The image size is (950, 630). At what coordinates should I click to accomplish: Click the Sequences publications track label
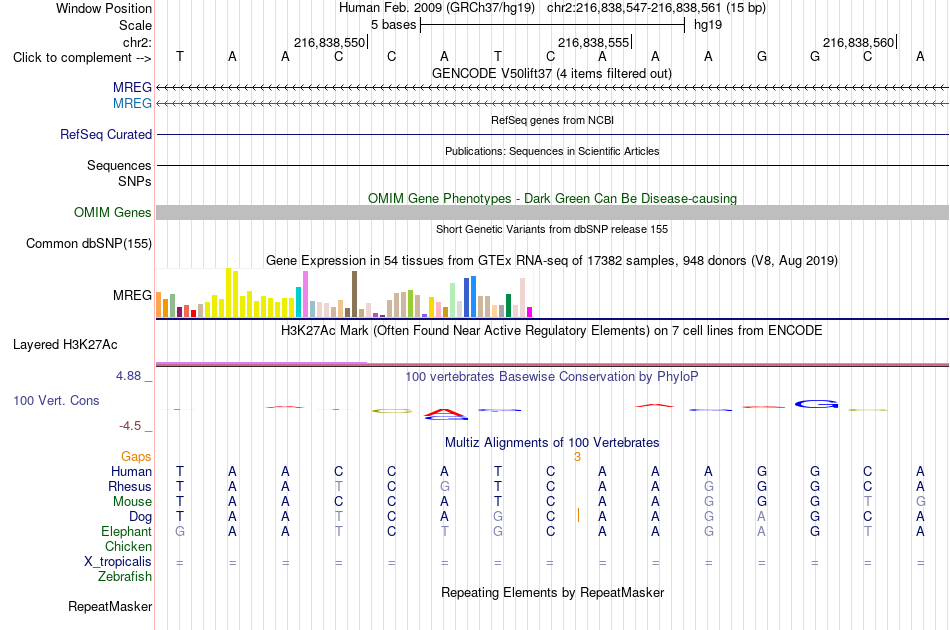tap(119, 165)
